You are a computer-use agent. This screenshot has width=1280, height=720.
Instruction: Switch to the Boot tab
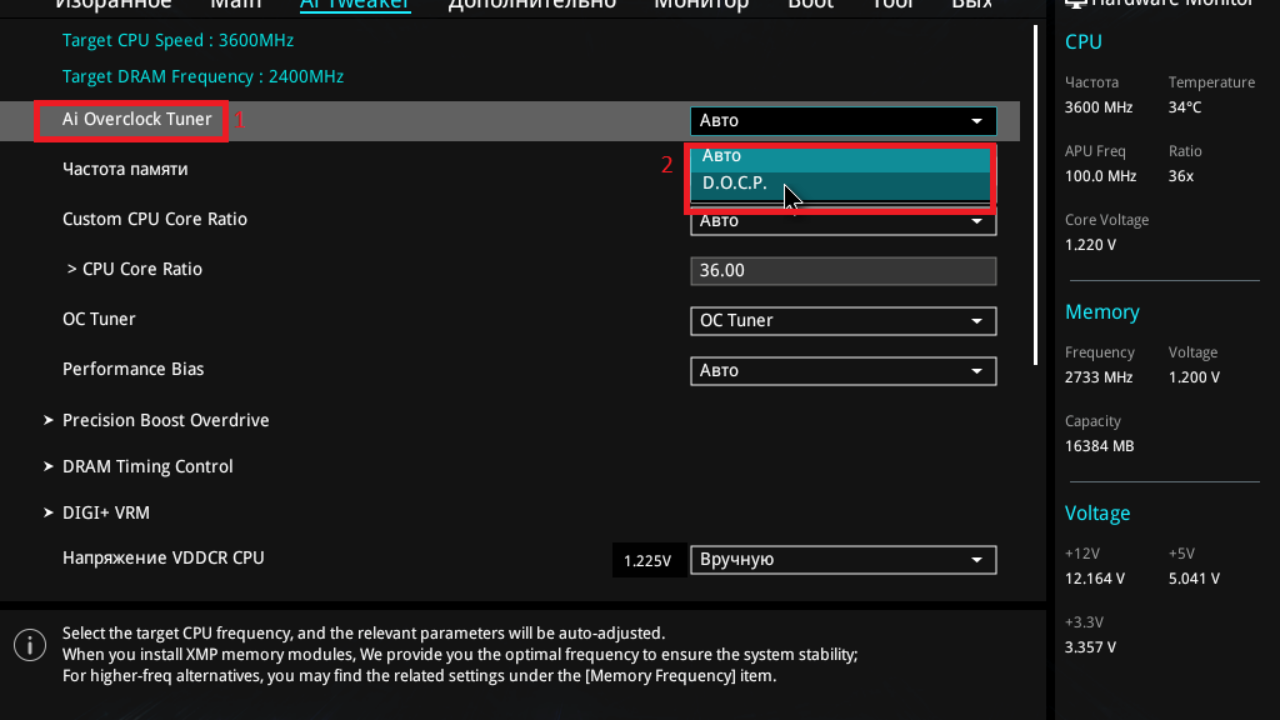click(x=810, y=4)
